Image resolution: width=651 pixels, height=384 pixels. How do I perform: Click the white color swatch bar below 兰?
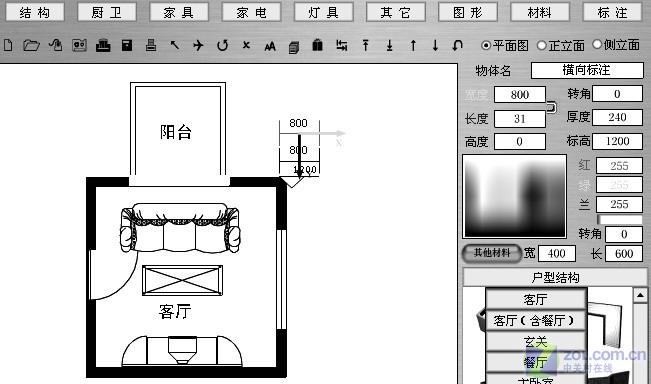(x=619, y=219)
